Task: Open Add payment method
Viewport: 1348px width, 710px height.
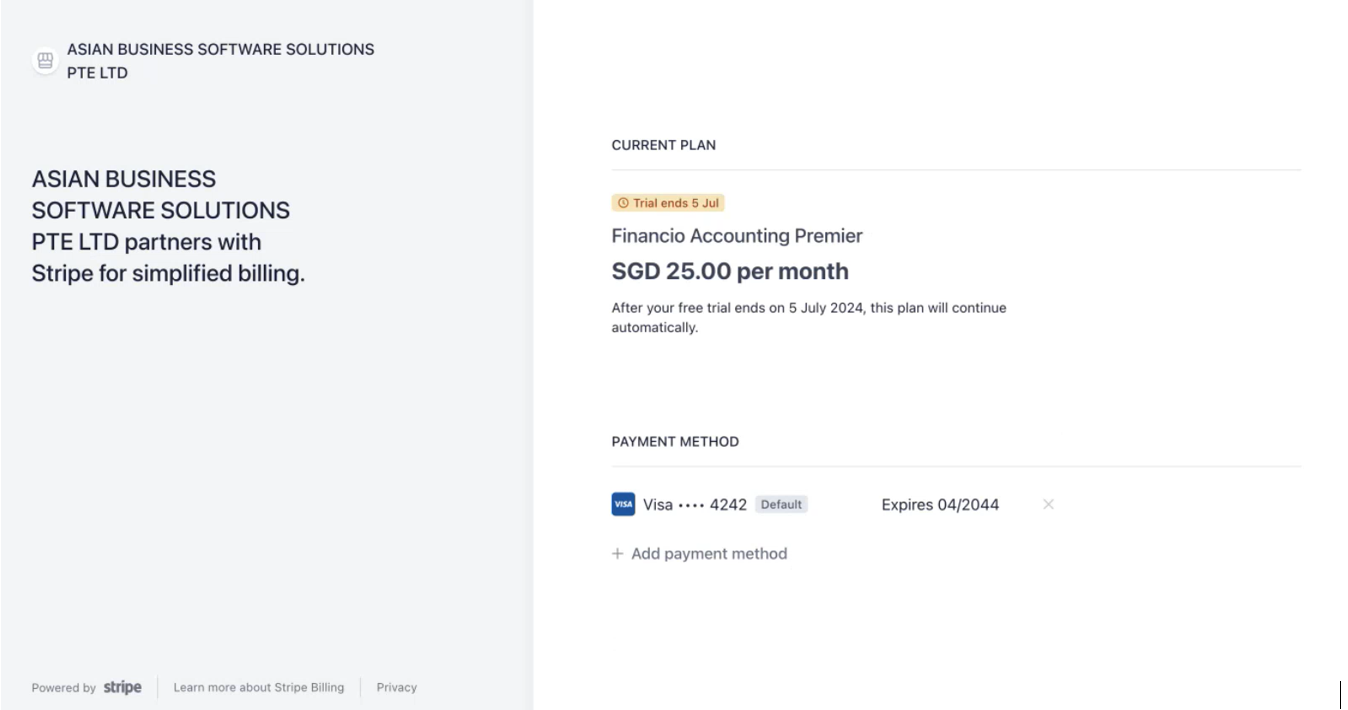Action: 700,553
